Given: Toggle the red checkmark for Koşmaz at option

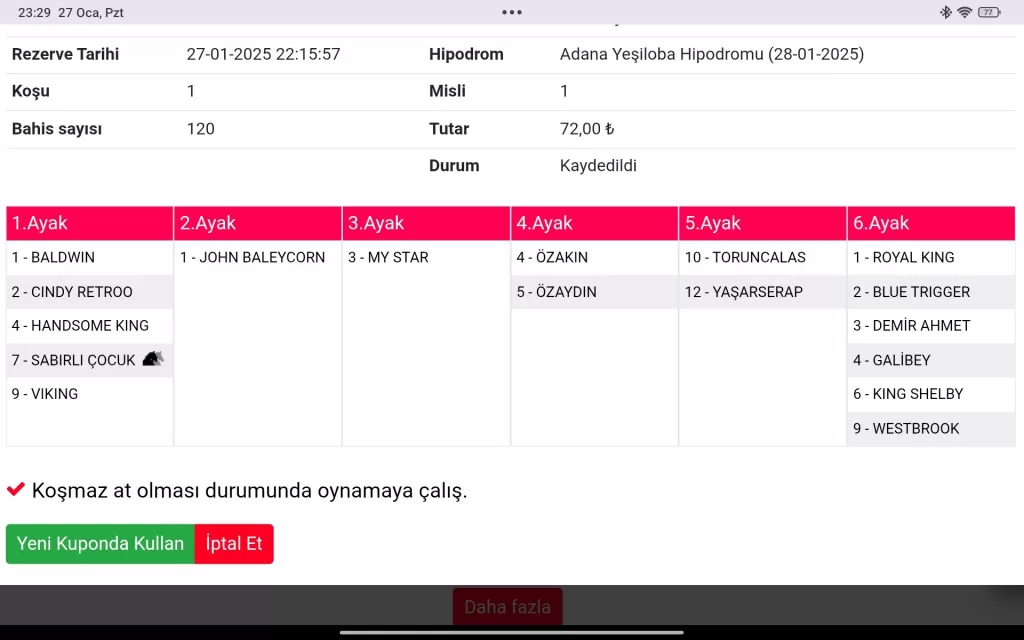Looking at the screenshot, I should pos(16,490).
